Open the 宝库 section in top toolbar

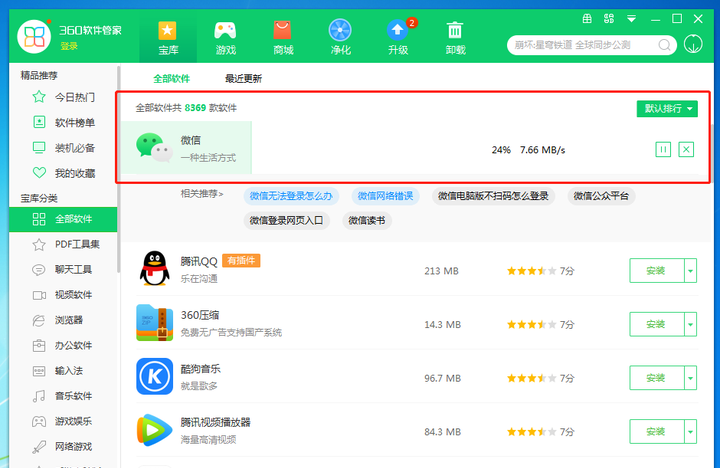tap(168, 38)
